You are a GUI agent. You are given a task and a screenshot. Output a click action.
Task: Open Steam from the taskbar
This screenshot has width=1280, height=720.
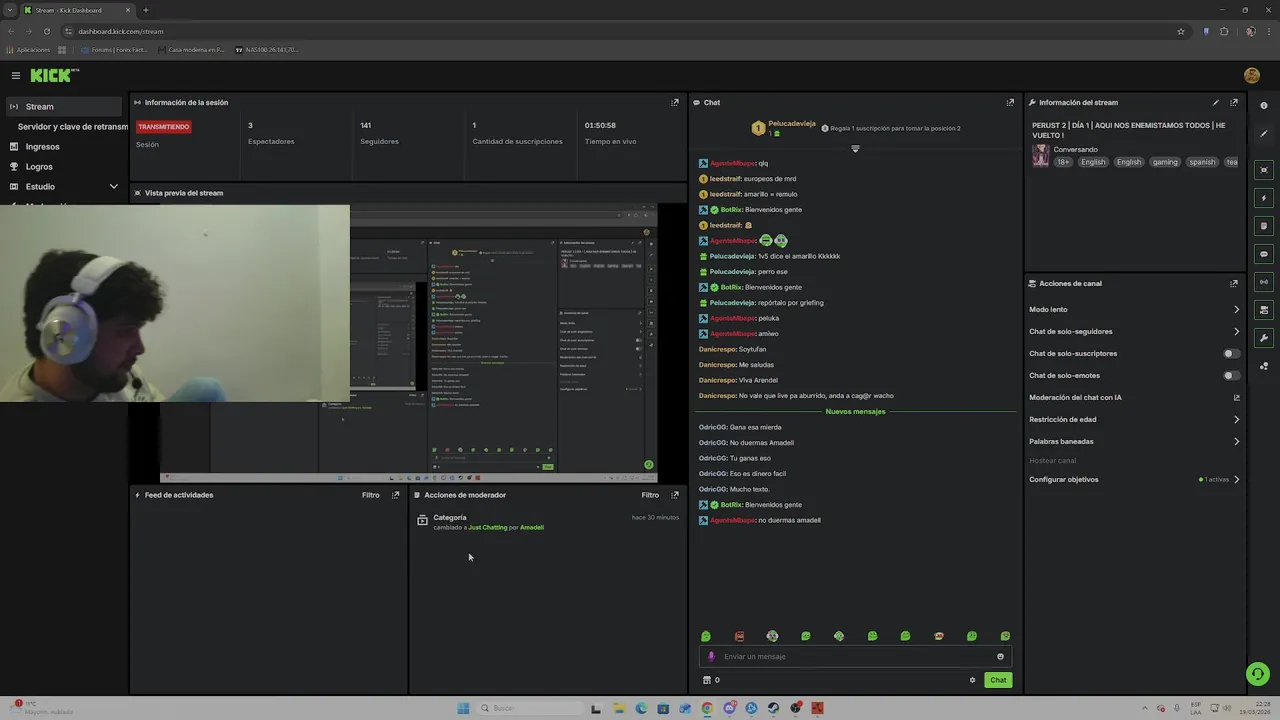pyautogui.click(x=773, y=708)
